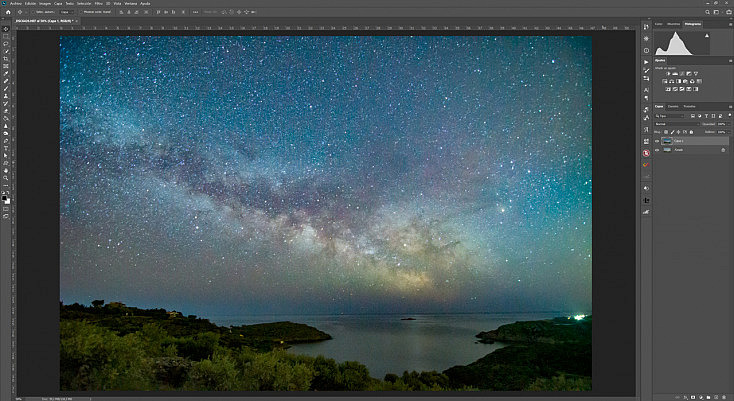
Task: Toggle lock all padlock icon
Action: pos(691,132)
